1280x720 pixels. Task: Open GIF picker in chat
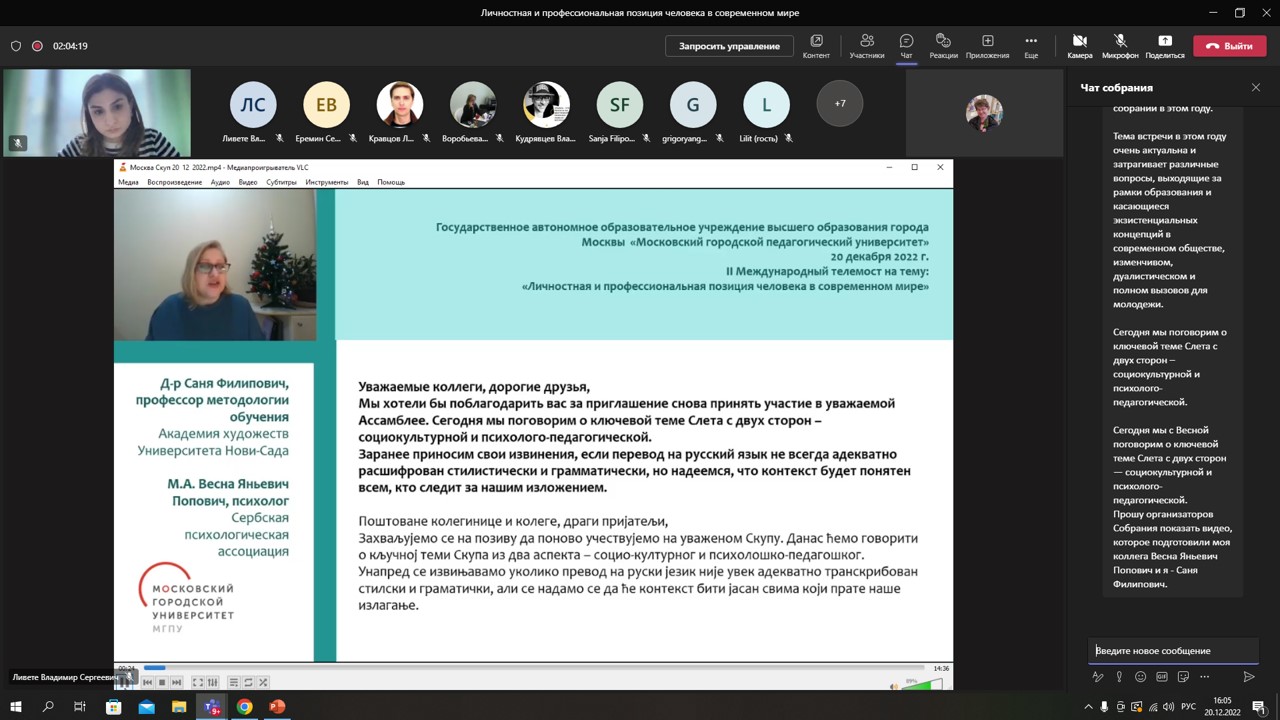1161,677
